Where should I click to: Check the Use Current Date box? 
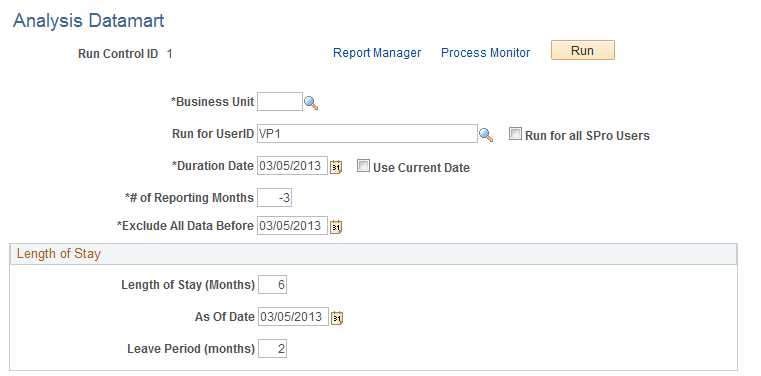pyautogui.click(x=363, y=166)
